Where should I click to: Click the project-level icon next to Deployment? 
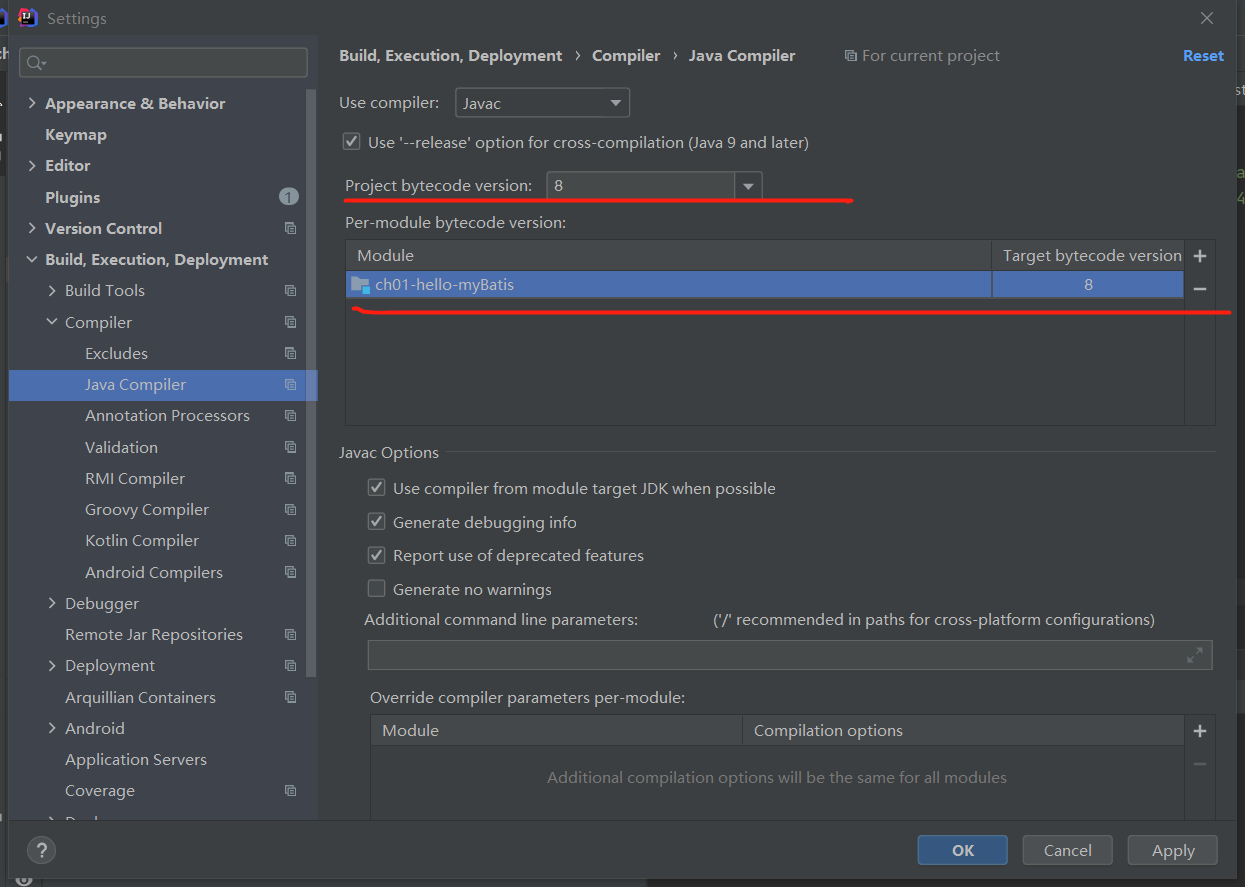point(290,666)
